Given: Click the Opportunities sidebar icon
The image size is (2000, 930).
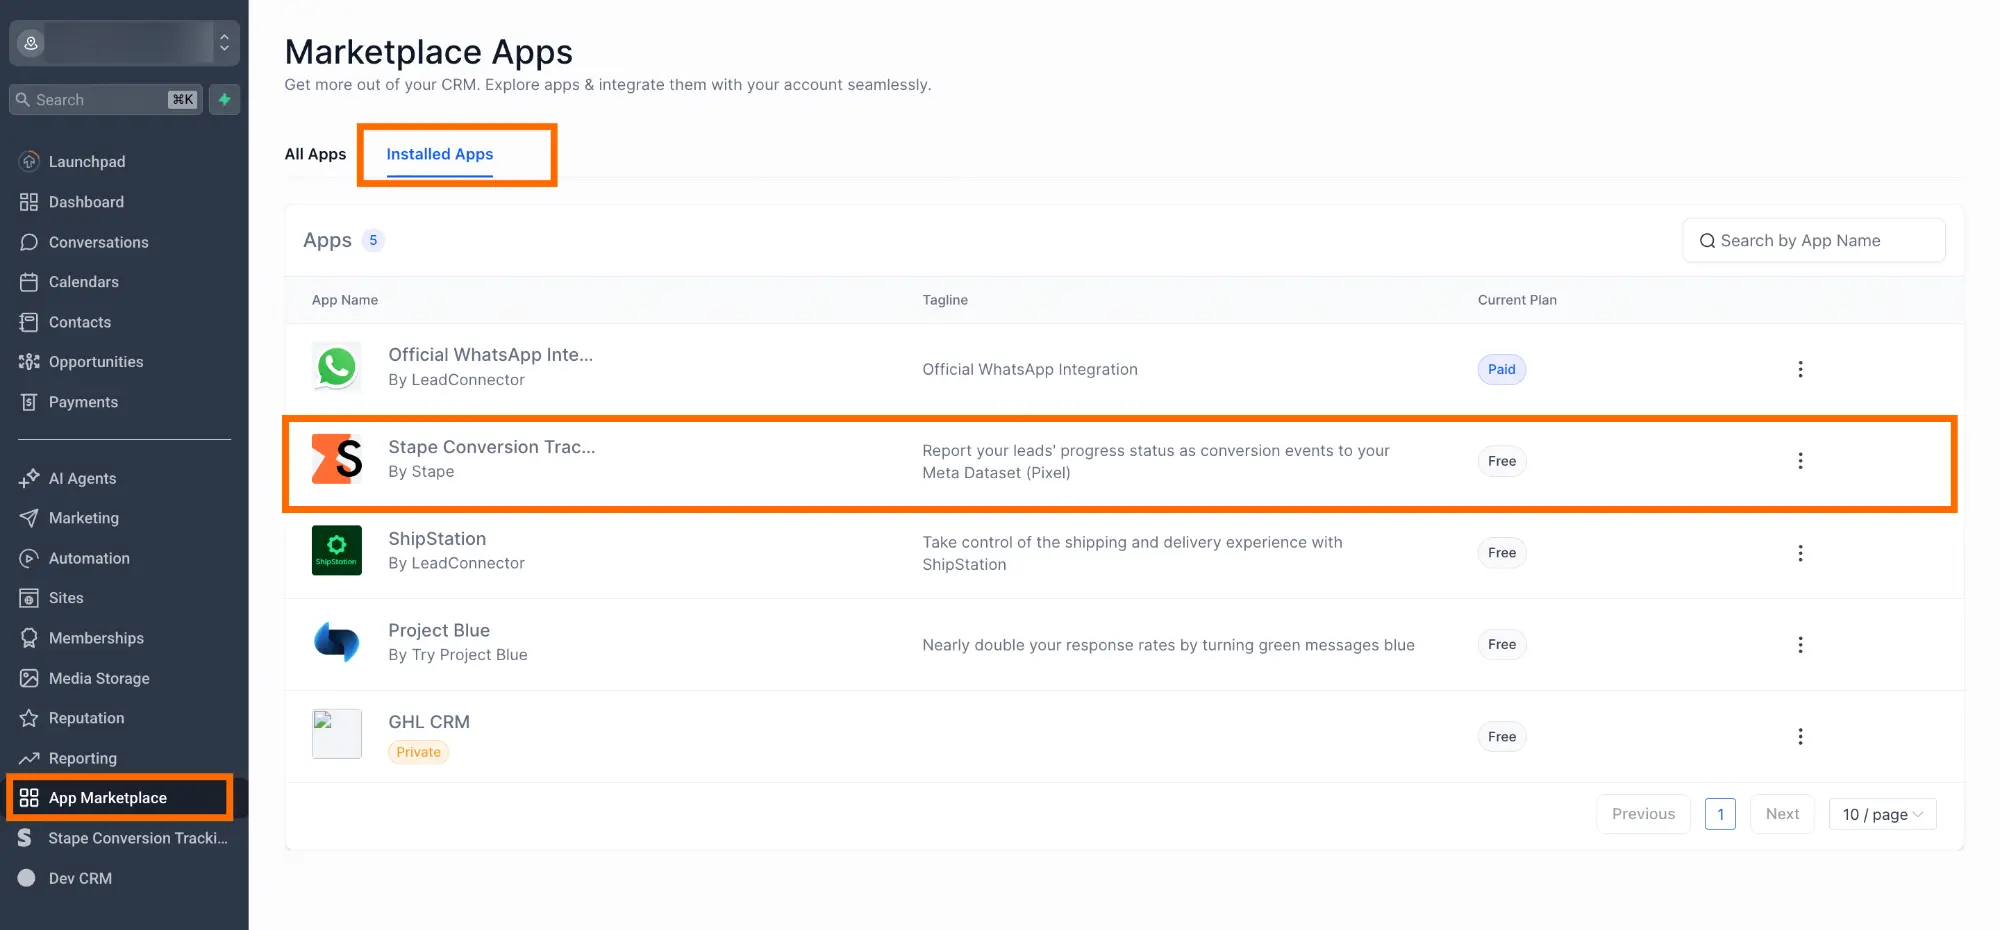Looking at the screenshot, I should (30, 361).
